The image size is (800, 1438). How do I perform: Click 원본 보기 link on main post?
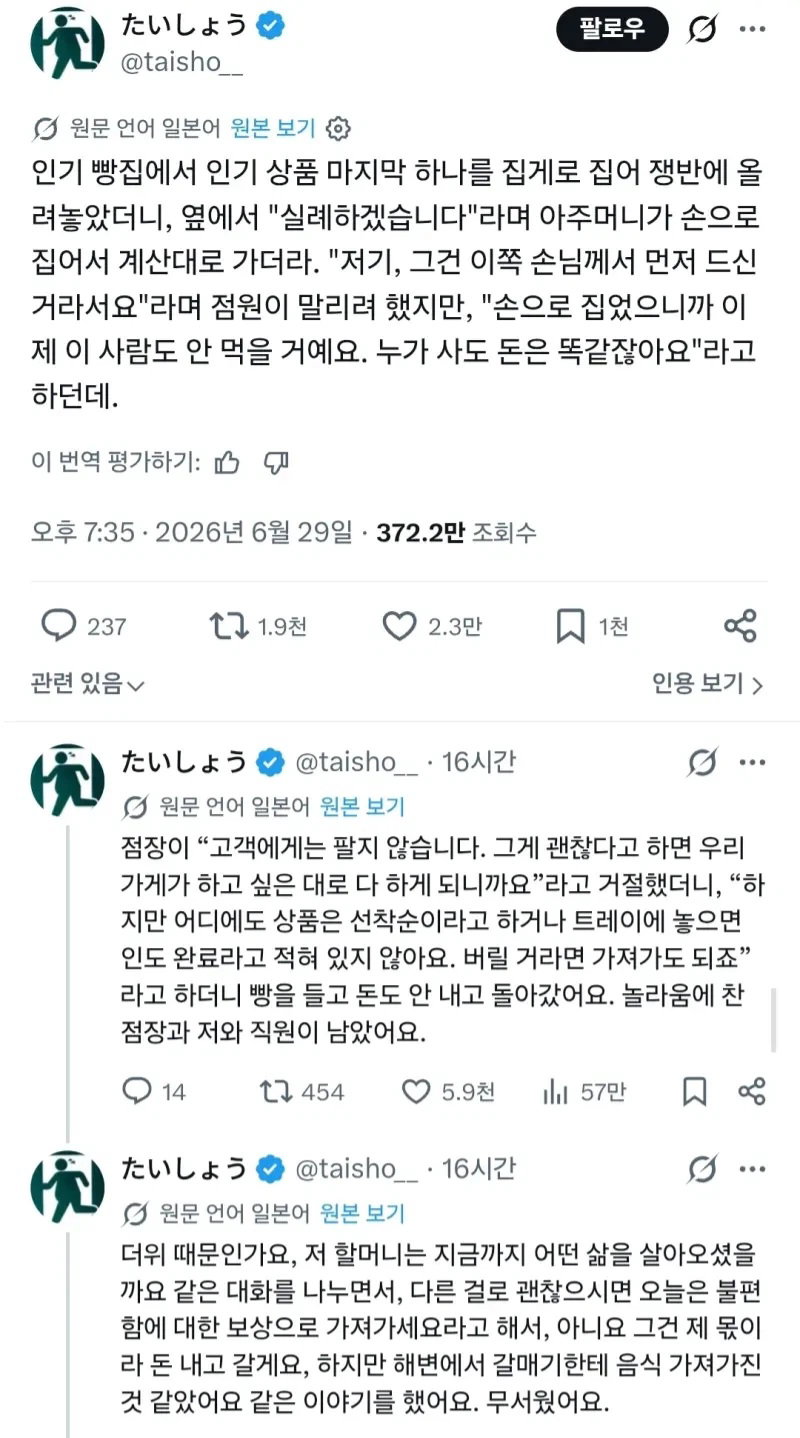pos(272,128)
